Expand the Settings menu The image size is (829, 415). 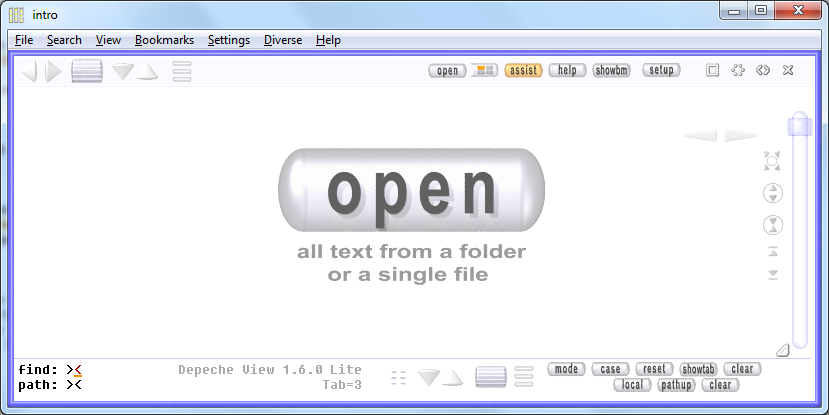click(229, 40)
